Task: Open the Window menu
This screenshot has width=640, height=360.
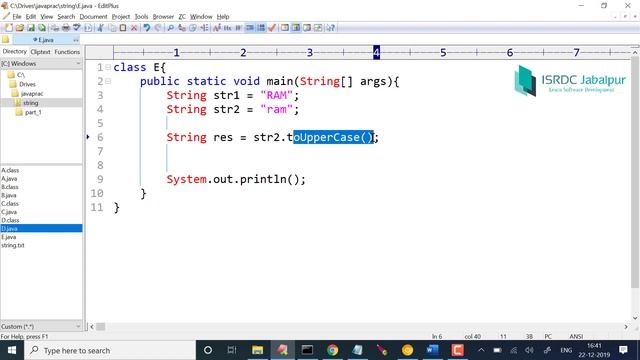Action: [201, 17]
